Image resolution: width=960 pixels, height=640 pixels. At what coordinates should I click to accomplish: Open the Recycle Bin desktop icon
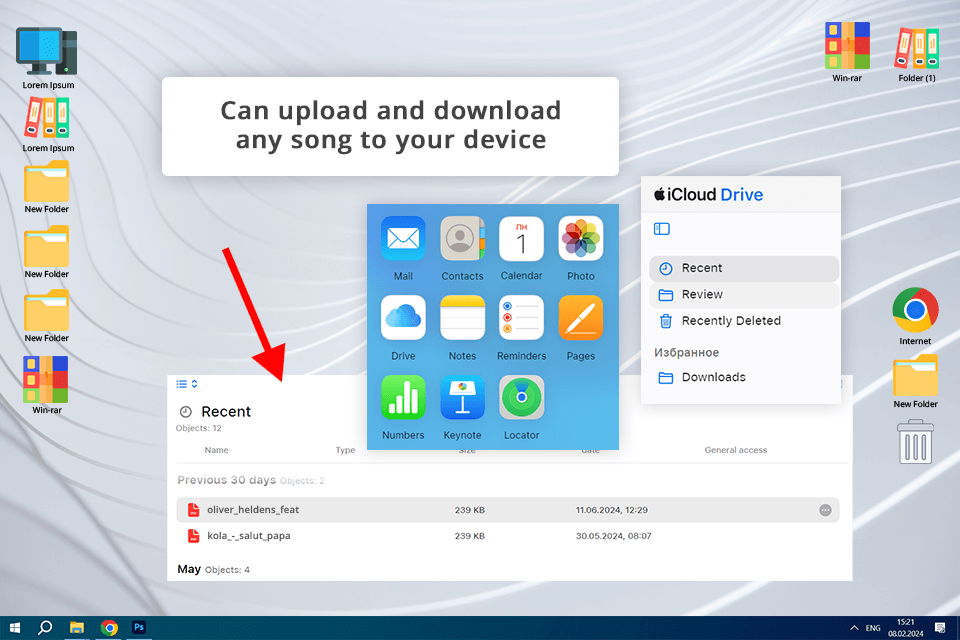click(x=915, y=442)
